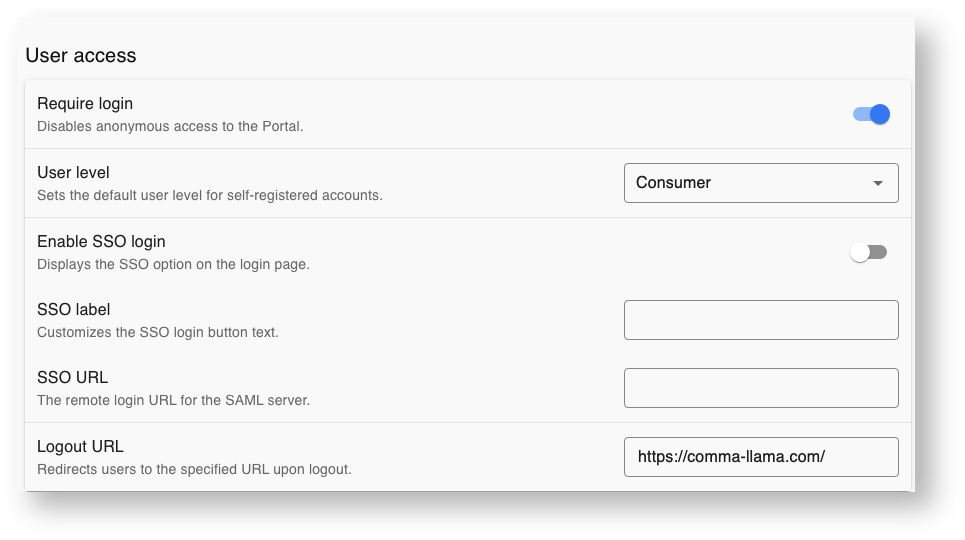Click the 'remote login URL for SAML' description
The width and height of the screenshot is (965, 540).
[x=173, y=400]
